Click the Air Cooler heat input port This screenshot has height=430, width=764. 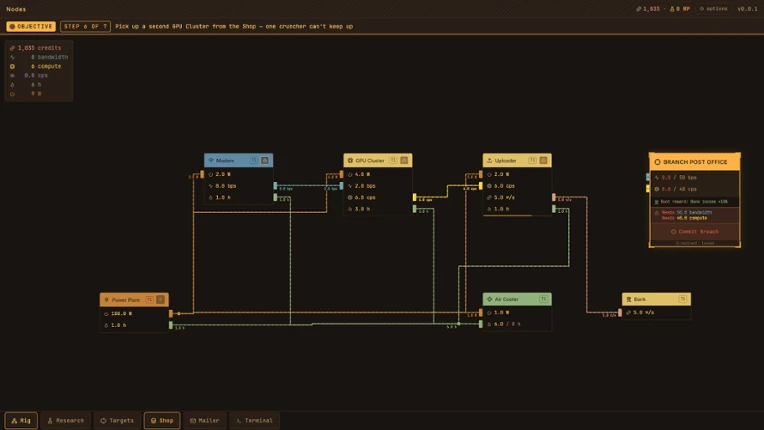tap(481, 324)
